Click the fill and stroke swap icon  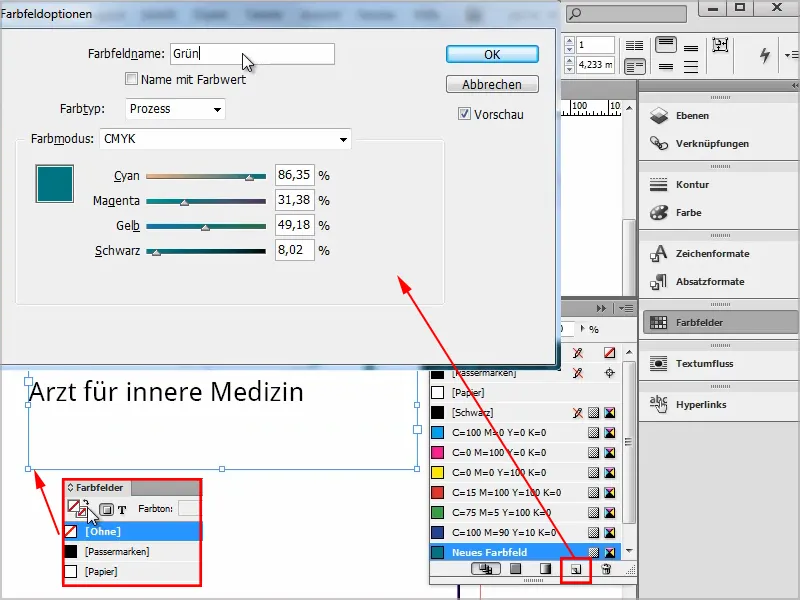86,503
